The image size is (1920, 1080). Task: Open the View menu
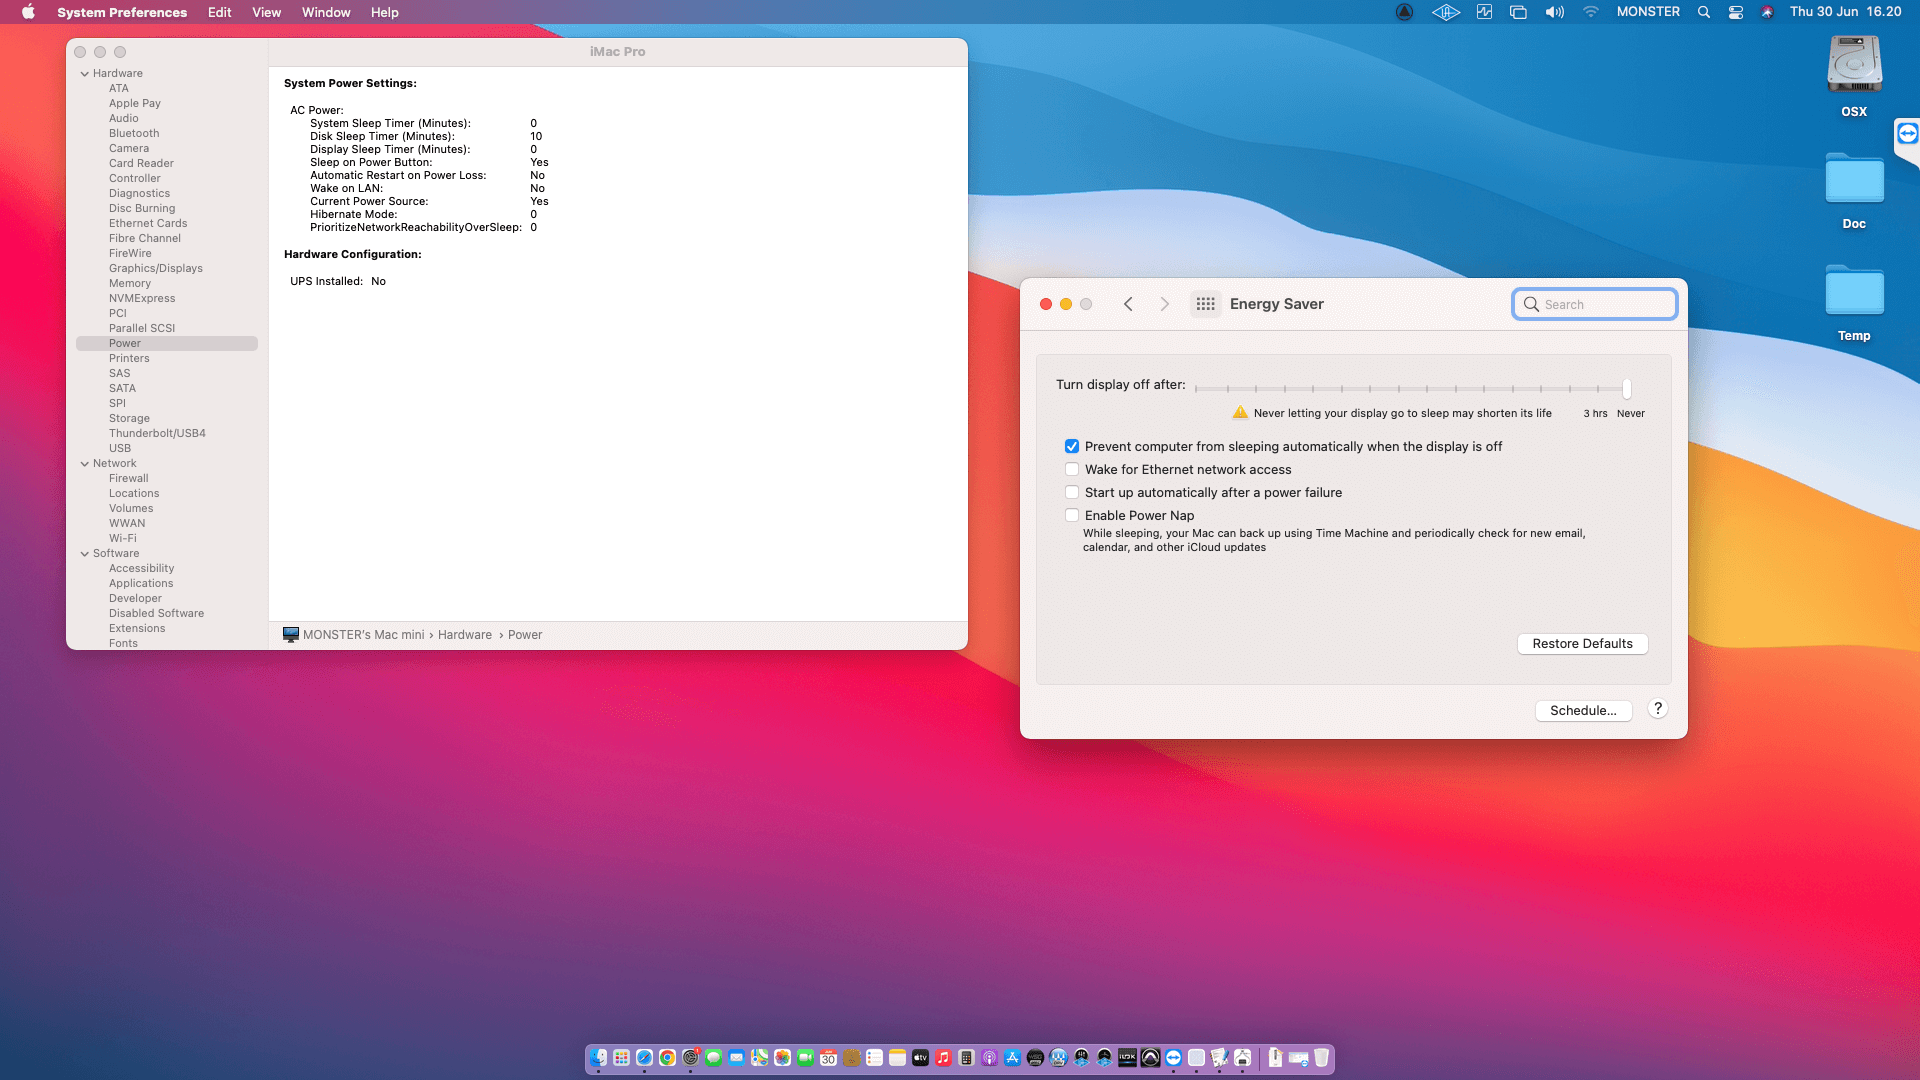coord(266,12)
